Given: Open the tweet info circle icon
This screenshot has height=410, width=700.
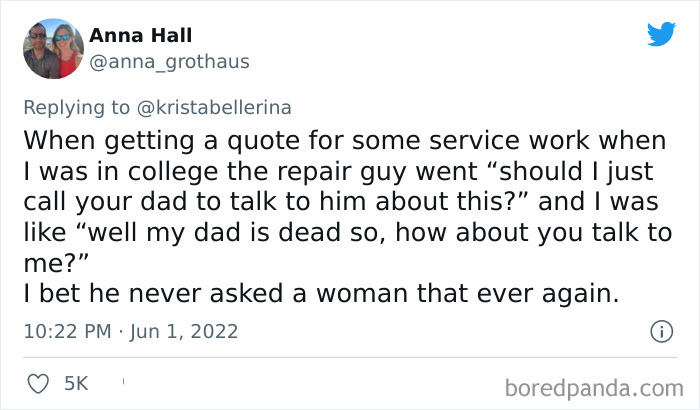Looking at the screenshot, I should pyautogui.click(x=660, y=330).
